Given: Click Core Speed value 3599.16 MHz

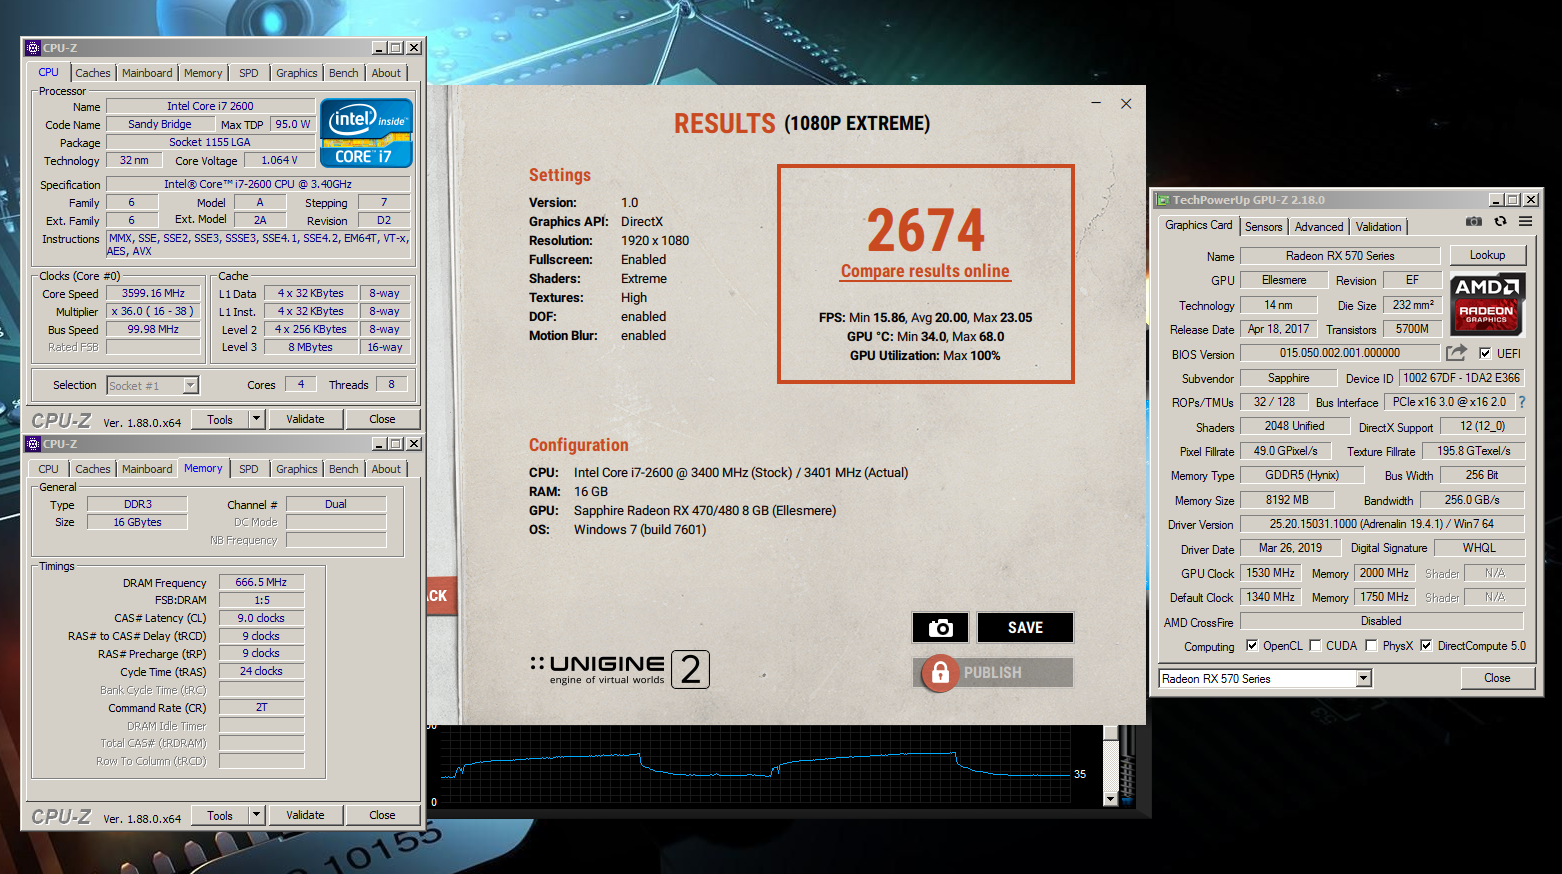Looking at the screenshot, I should click(x=153, y=293).
